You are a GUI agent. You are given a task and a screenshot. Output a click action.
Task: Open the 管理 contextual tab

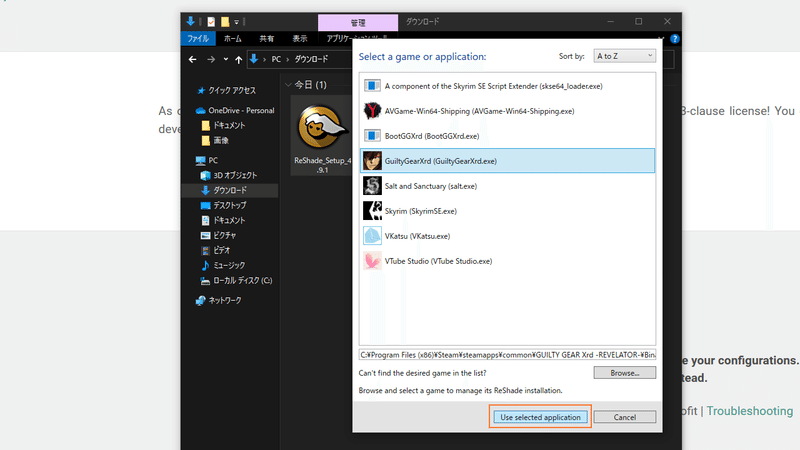[358, 23]
